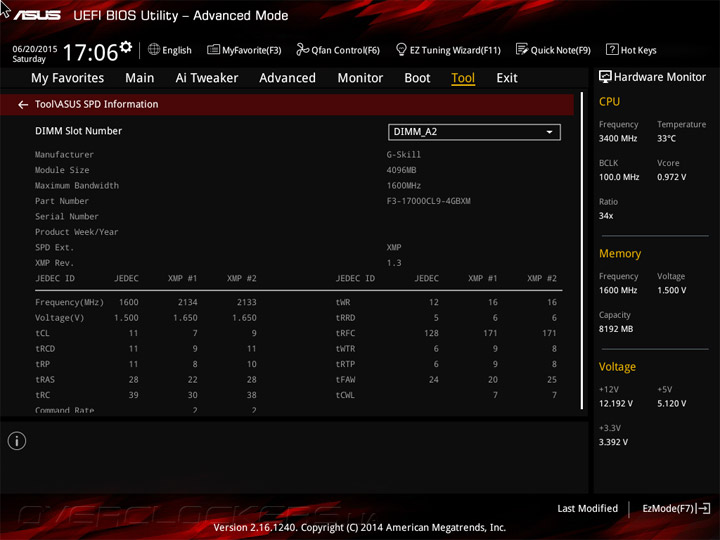This screenshot has width=720, height=540.
Task: Click the 17:06 clock display
Action: coord(90,51)
